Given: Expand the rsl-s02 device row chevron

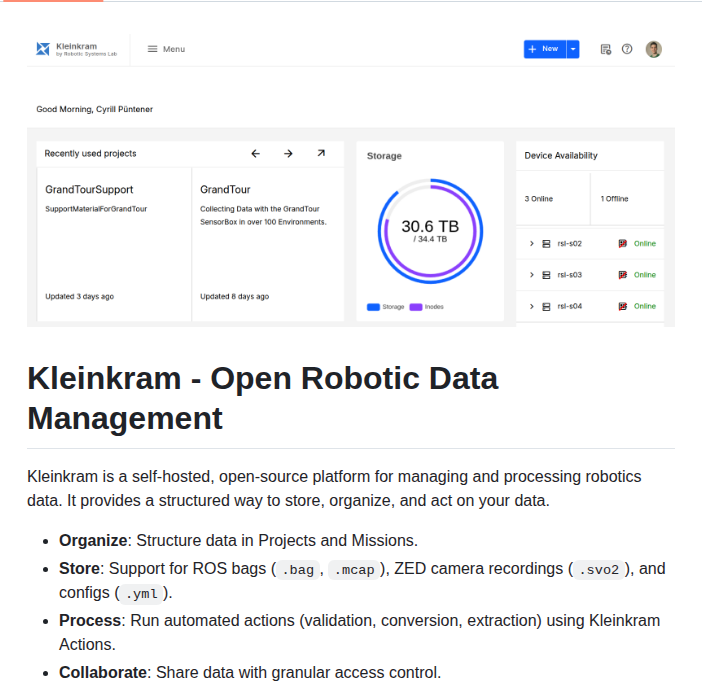Looking at the screenshot, I should point(531,244).
